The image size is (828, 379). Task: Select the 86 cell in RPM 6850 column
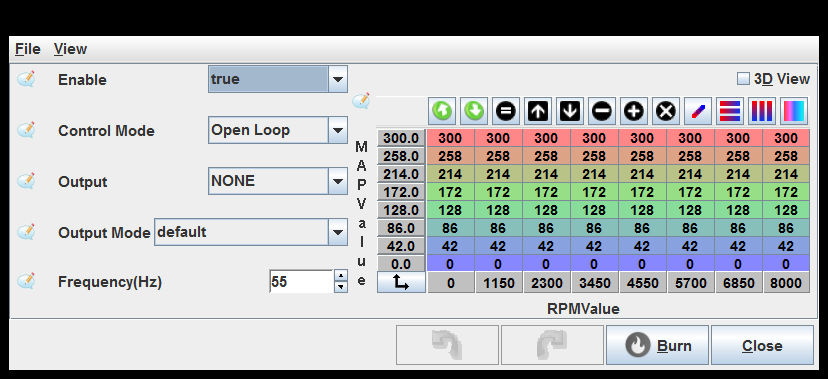pyautogui.click(x=738, y=228)
